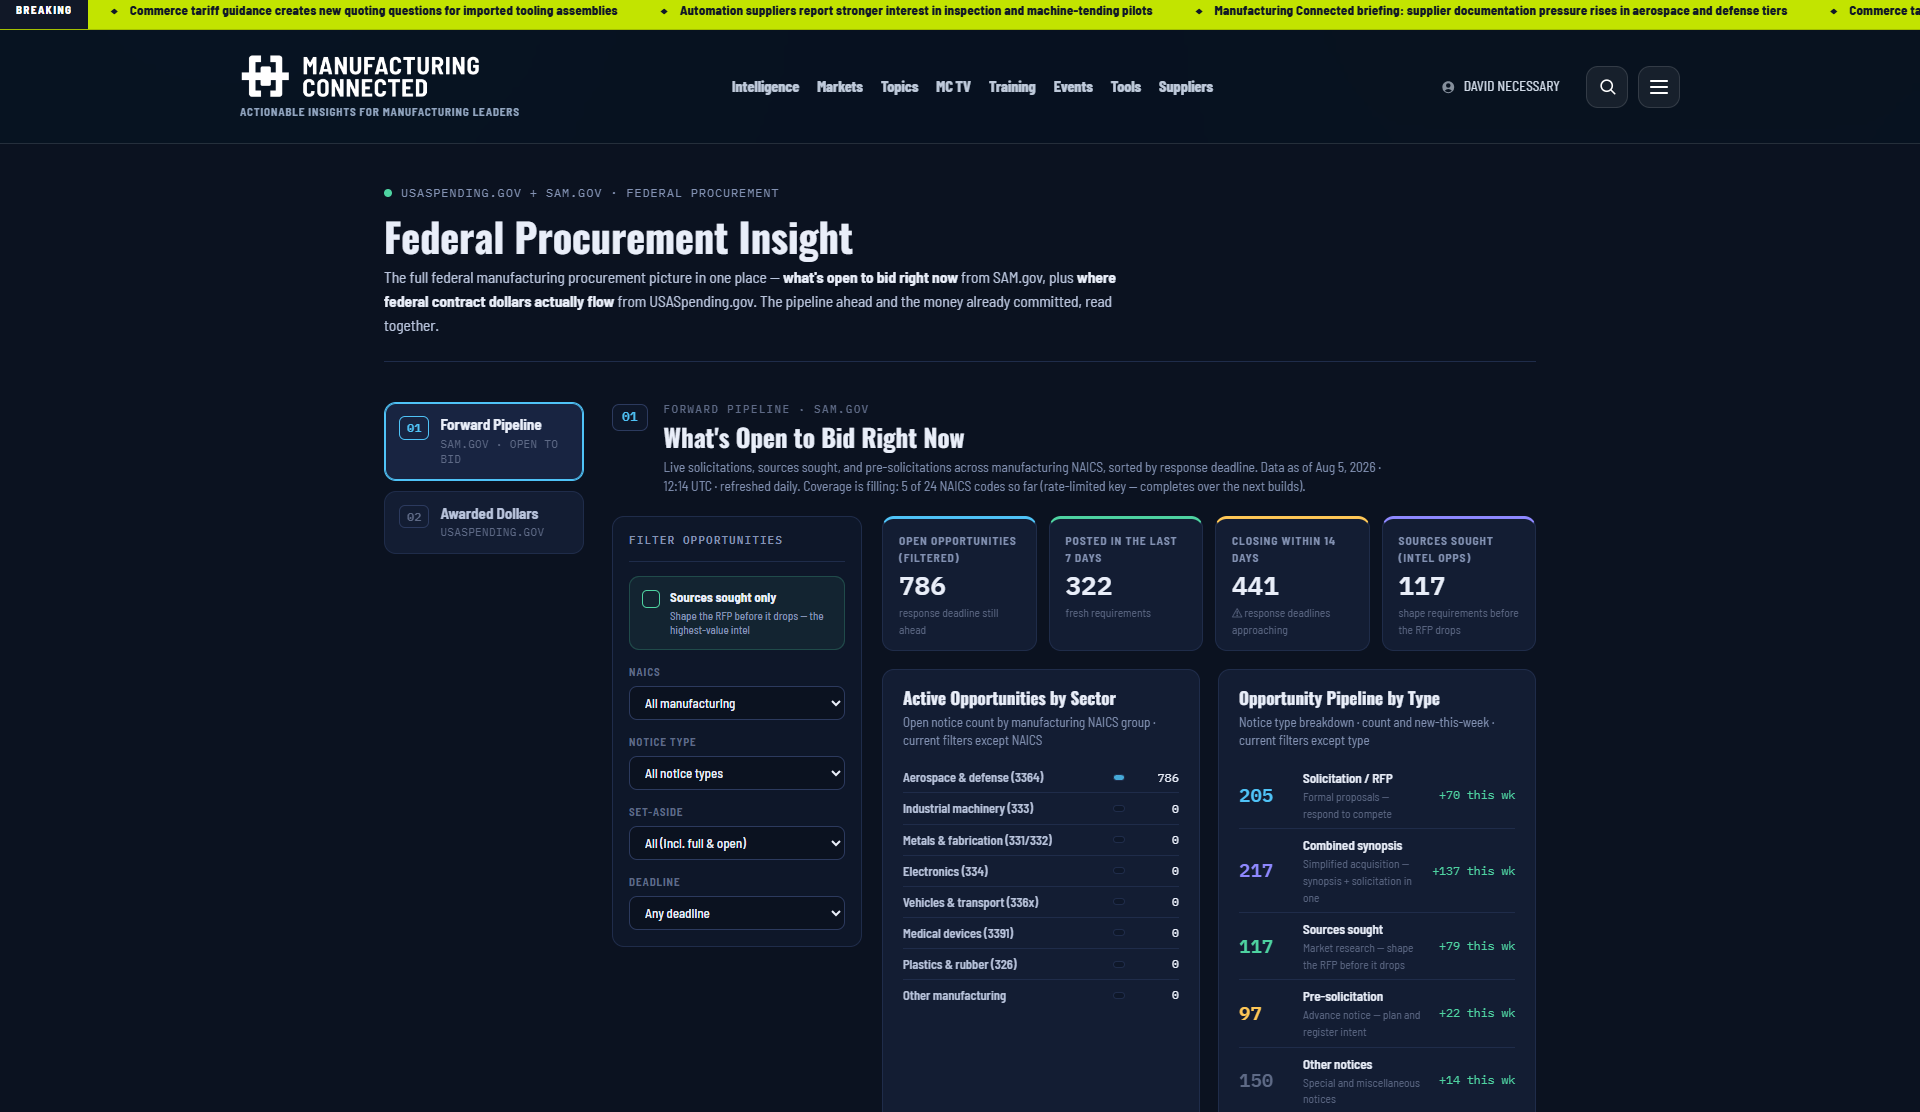
Task: Click the Pre-solicitation type row
Action: (x=1377, y=1014)
